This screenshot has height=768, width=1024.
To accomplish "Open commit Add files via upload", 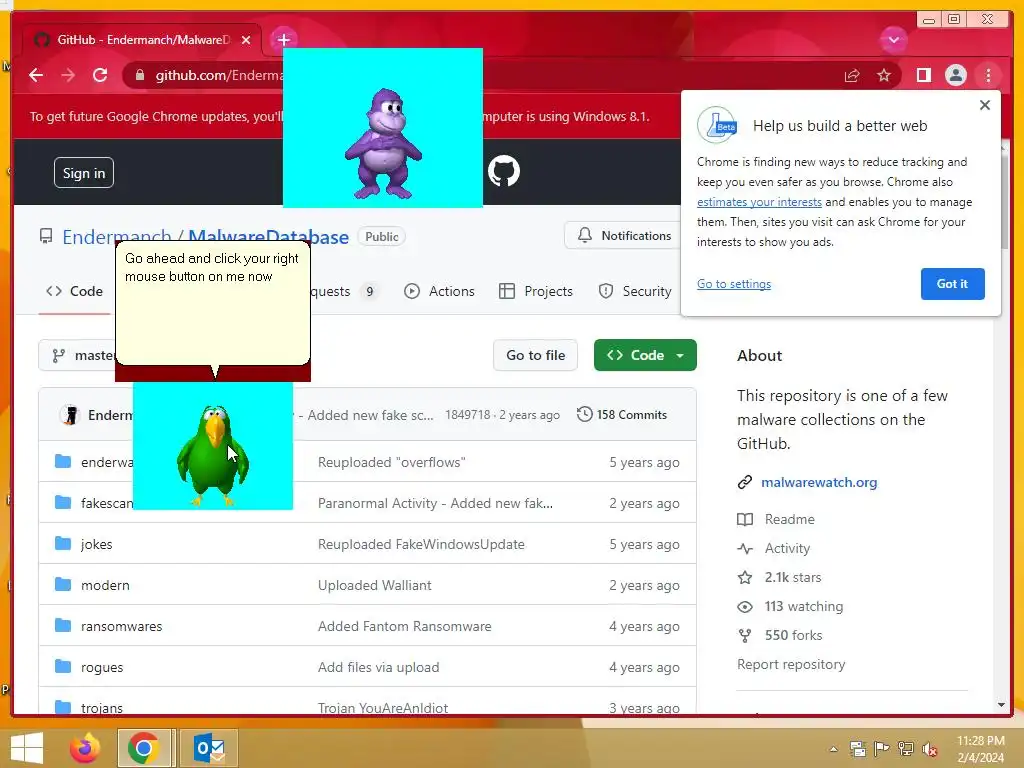I will tap(379, 667).
